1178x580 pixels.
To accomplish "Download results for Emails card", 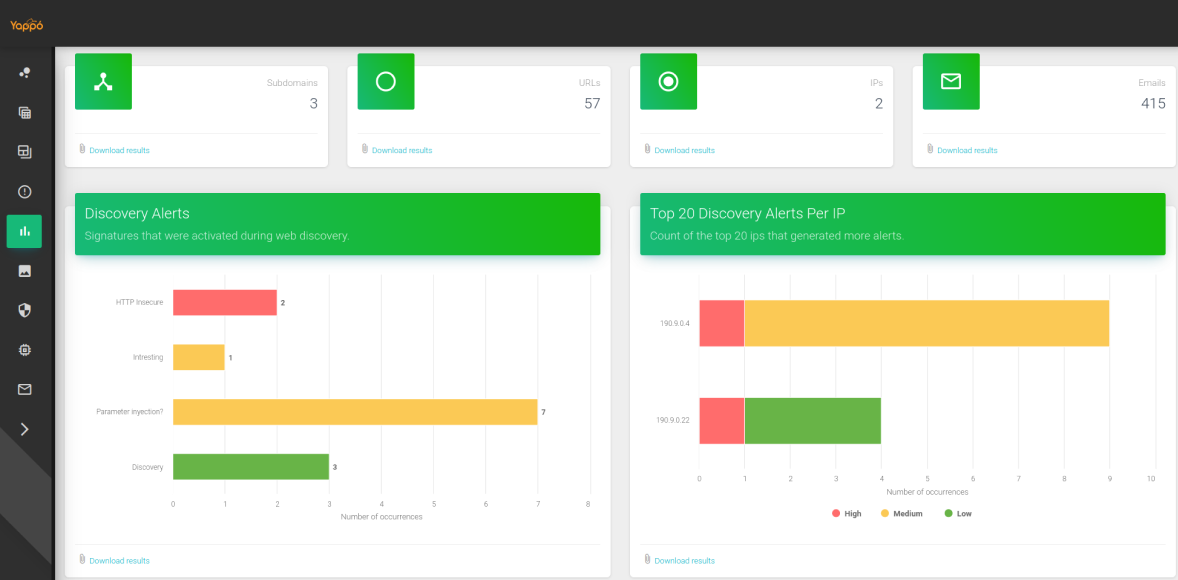I will (967, 150).
